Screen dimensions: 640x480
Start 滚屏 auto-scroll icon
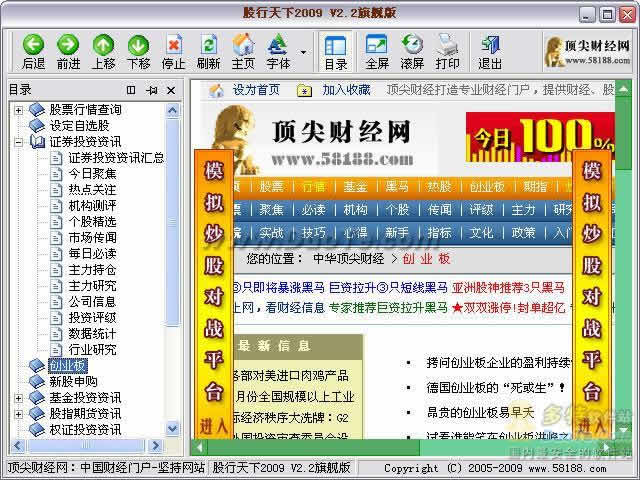[412, 44]
